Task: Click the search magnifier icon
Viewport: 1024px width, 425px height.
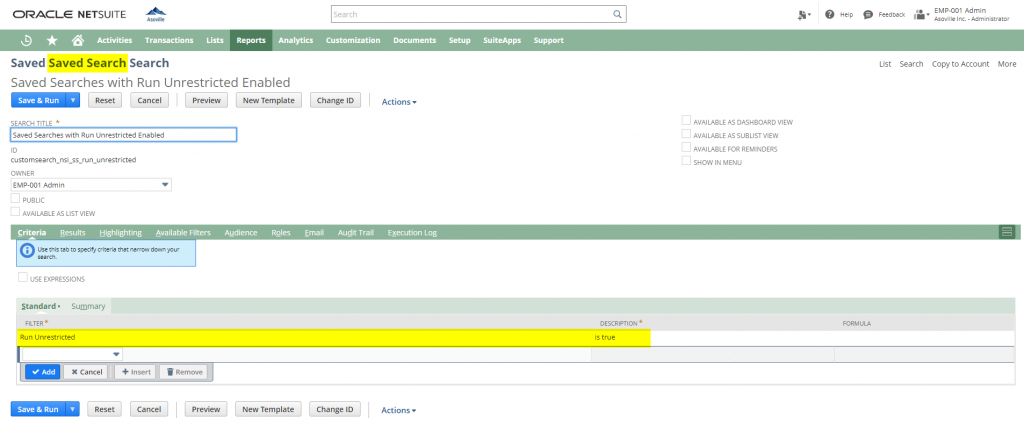Action: coord(617,14)
